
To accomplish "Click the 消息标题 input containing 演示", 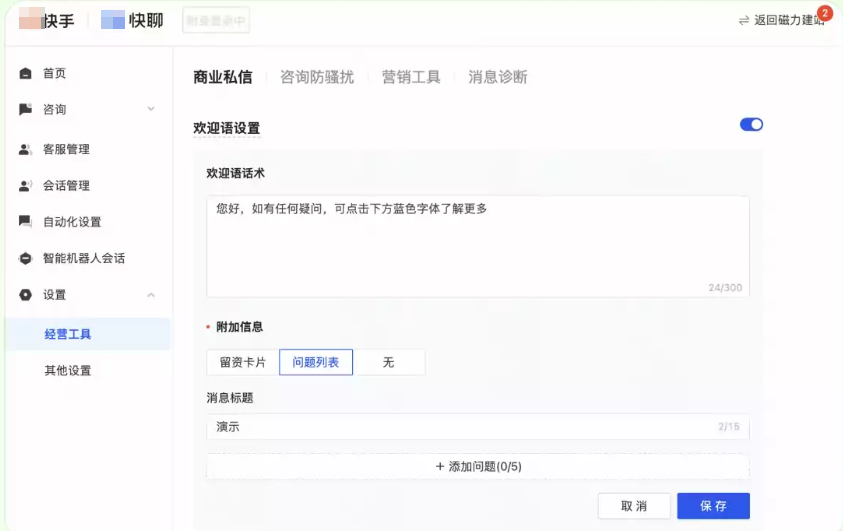I will pos(478,427).
